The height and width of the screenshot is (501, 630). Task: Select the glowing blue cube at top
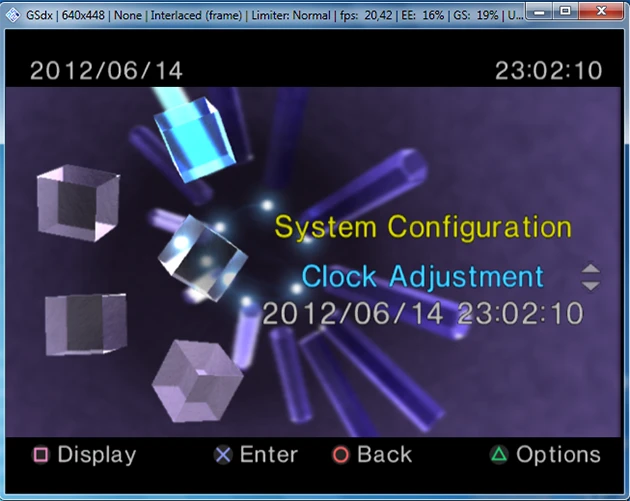pyautogui.click(x=196, y=139)
